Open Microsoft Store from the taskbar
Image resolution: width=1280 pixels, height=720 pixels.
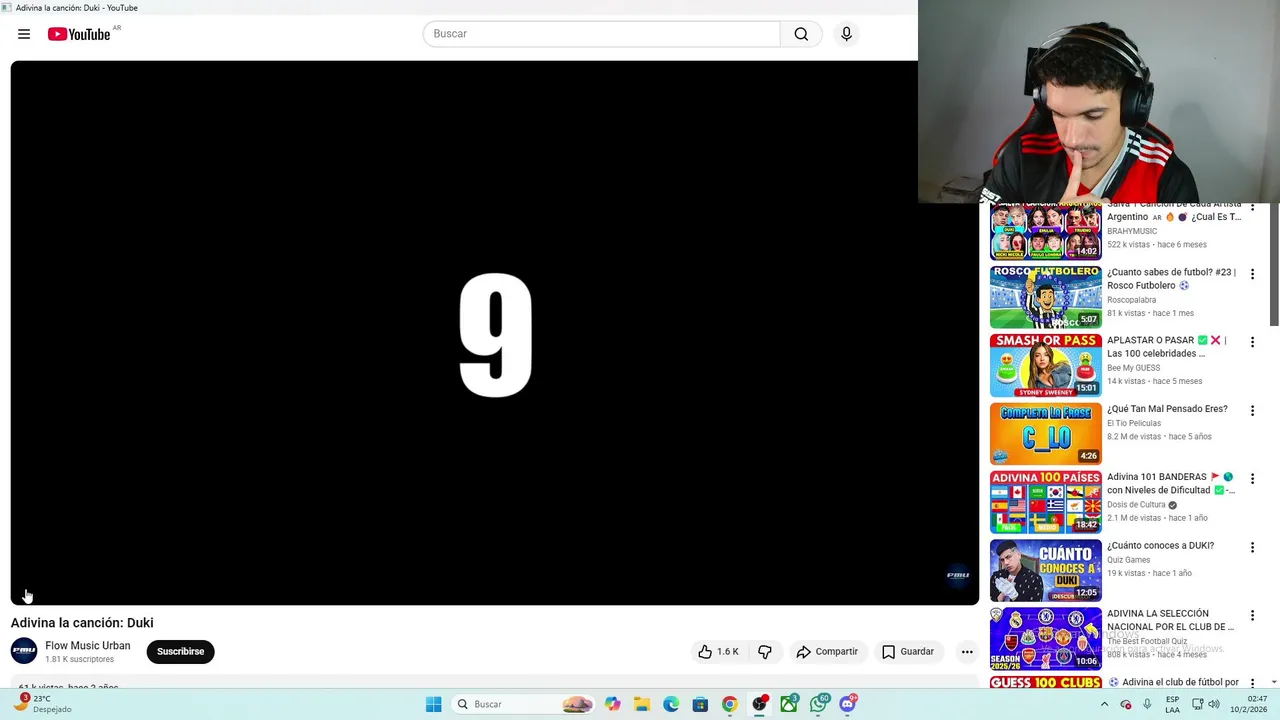[x=700, y=704]
